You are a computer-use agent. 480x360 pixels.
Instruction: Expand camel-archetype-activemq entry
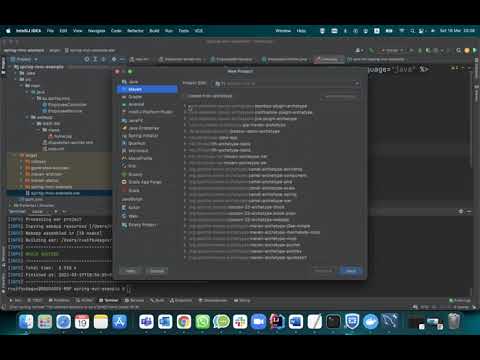point(185,169)
